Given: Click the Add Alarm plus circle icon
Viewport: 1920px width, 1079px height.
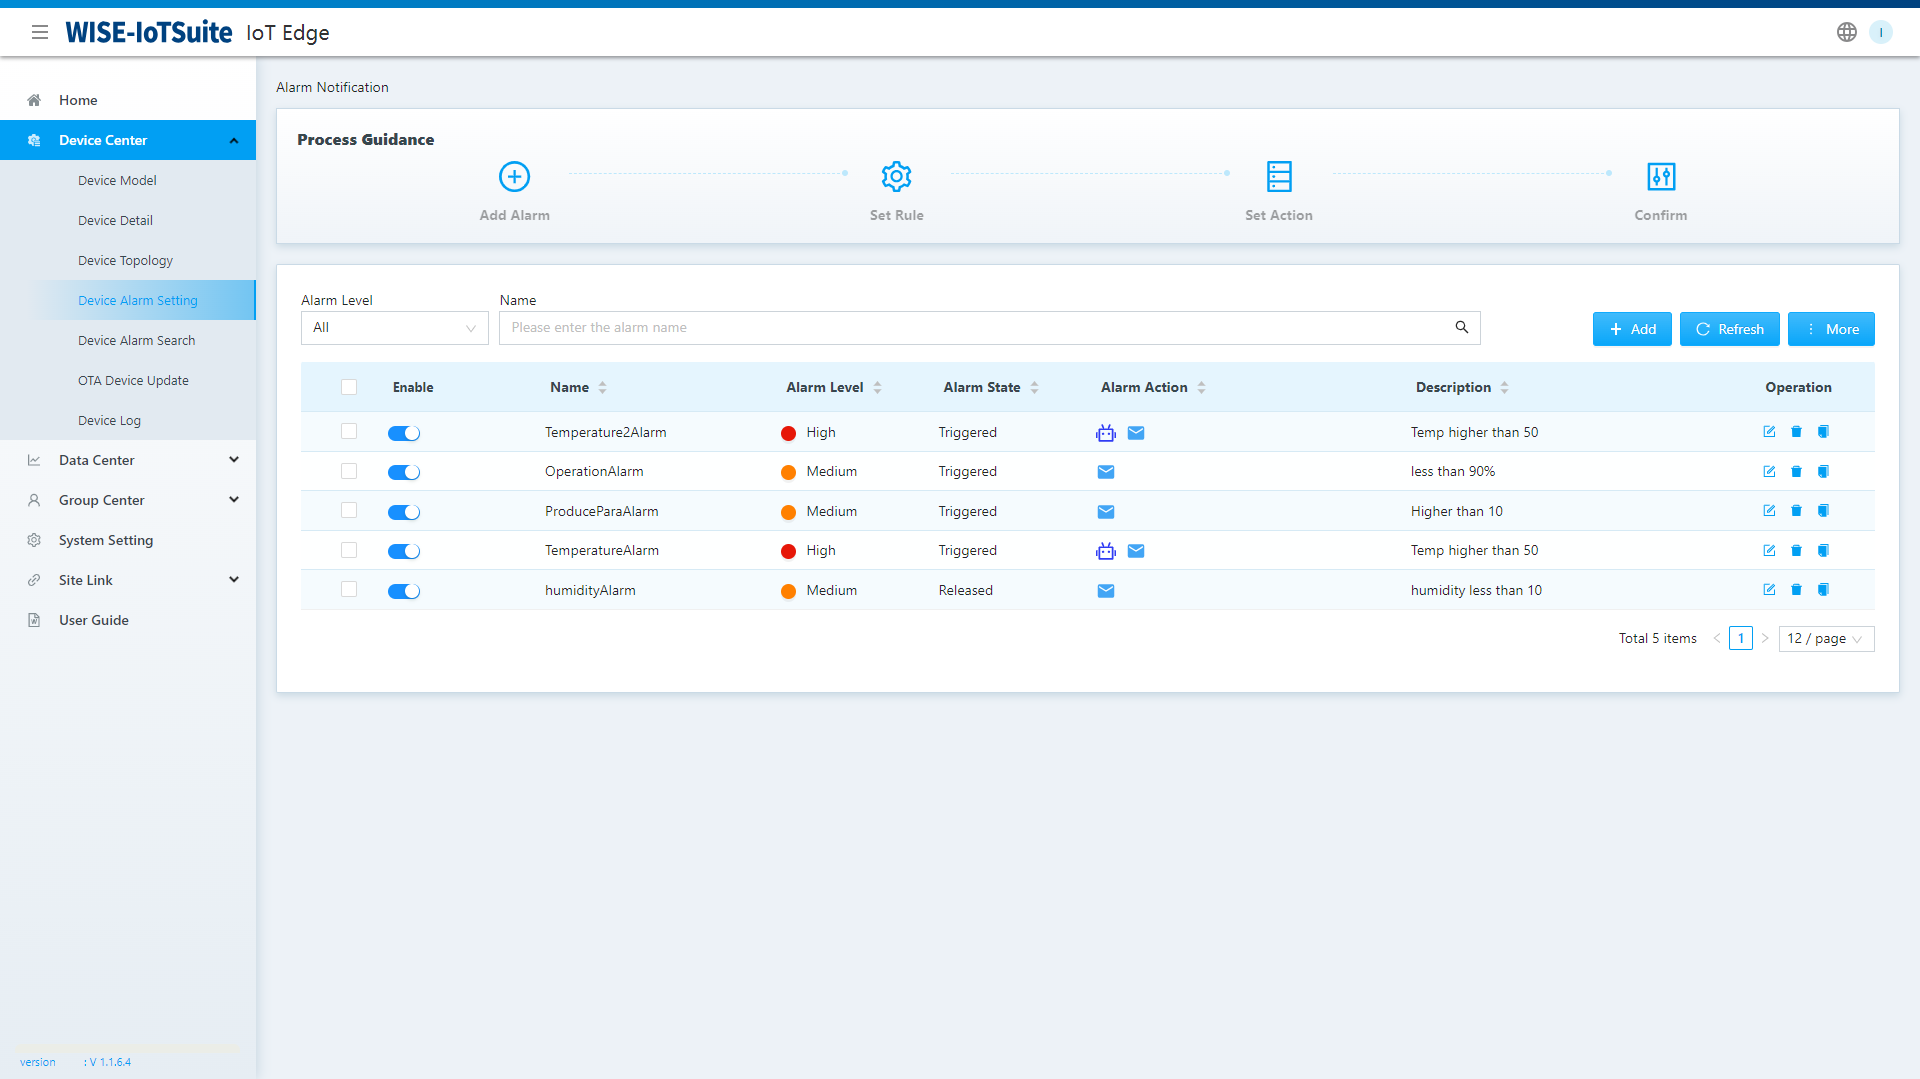Looking at the screenshot, I should (514, 177).
